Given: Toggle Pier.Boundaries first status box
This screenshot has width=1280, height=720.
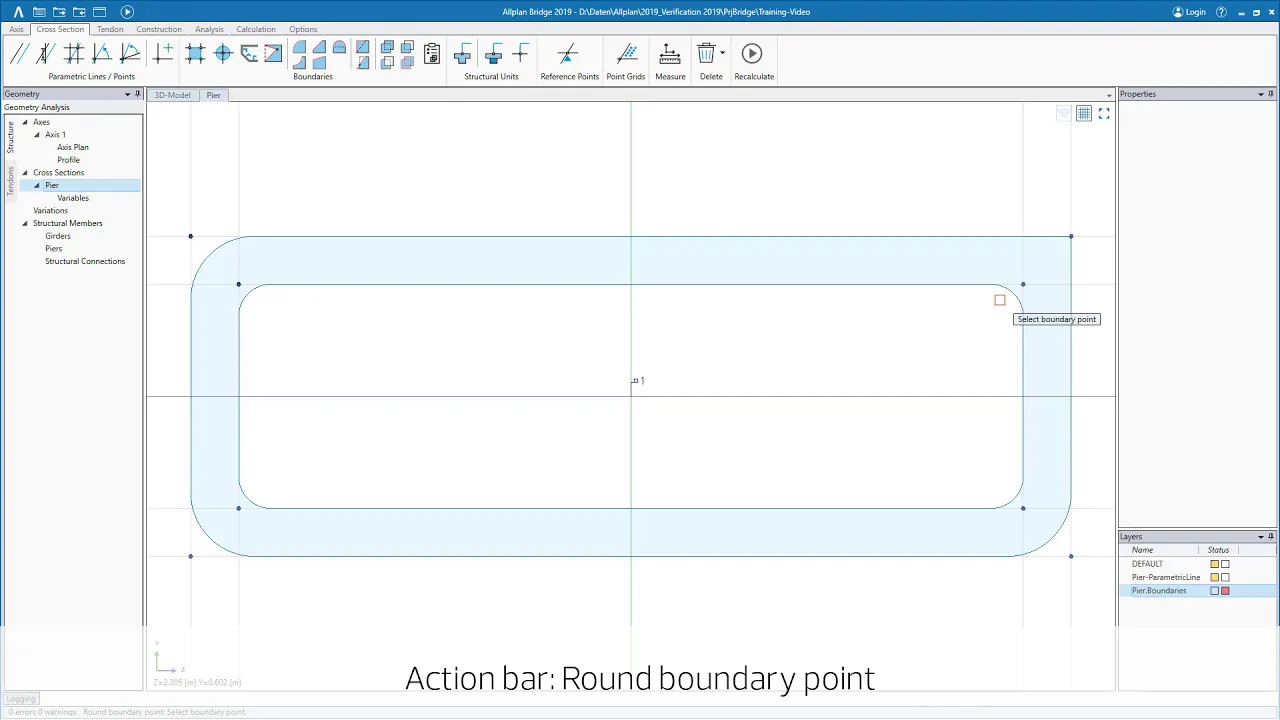Looking at the screenshot, I should (1215, 591).
